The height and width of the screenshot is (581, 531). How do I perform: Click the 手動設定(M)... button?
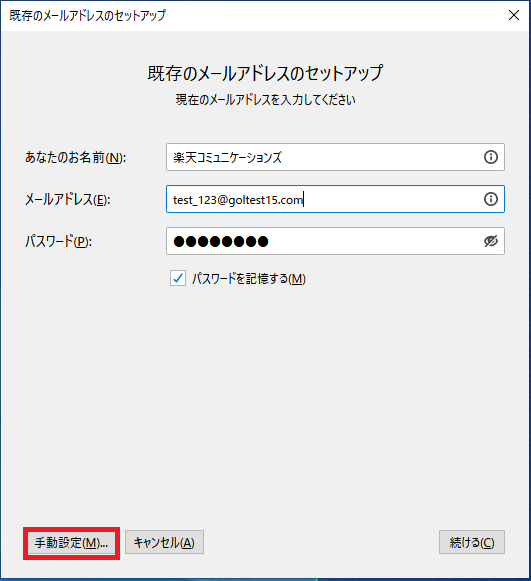click(71, 543)
